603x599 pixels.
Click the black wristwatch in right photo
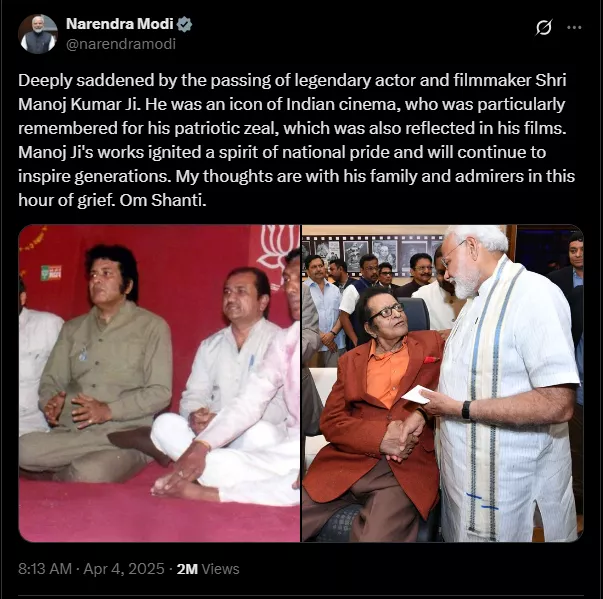466,410
